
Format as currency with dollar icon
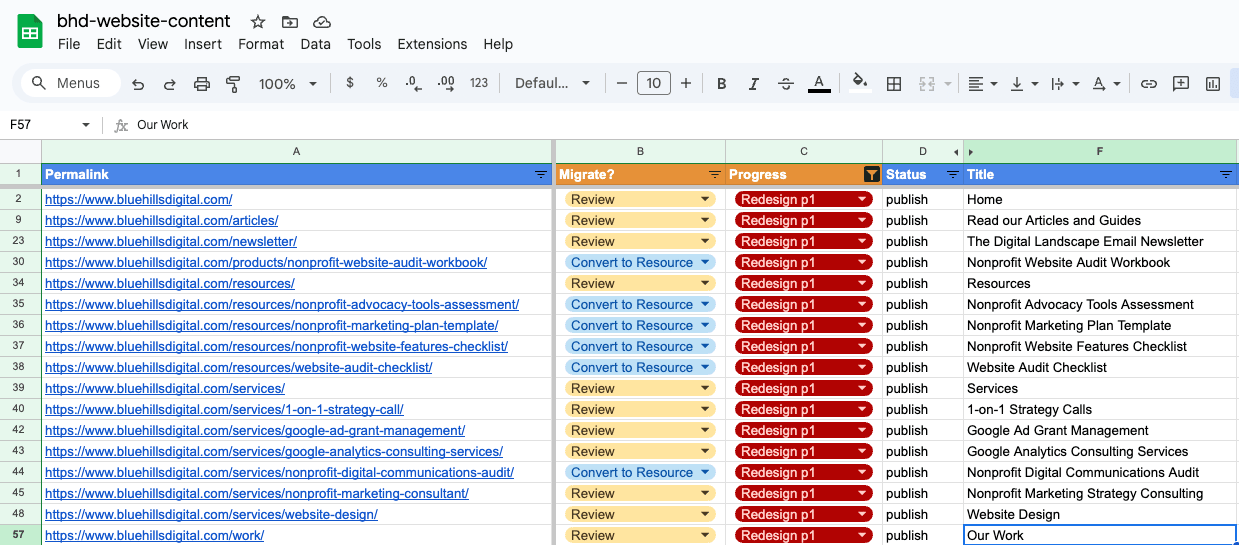(x=350, y=83)
